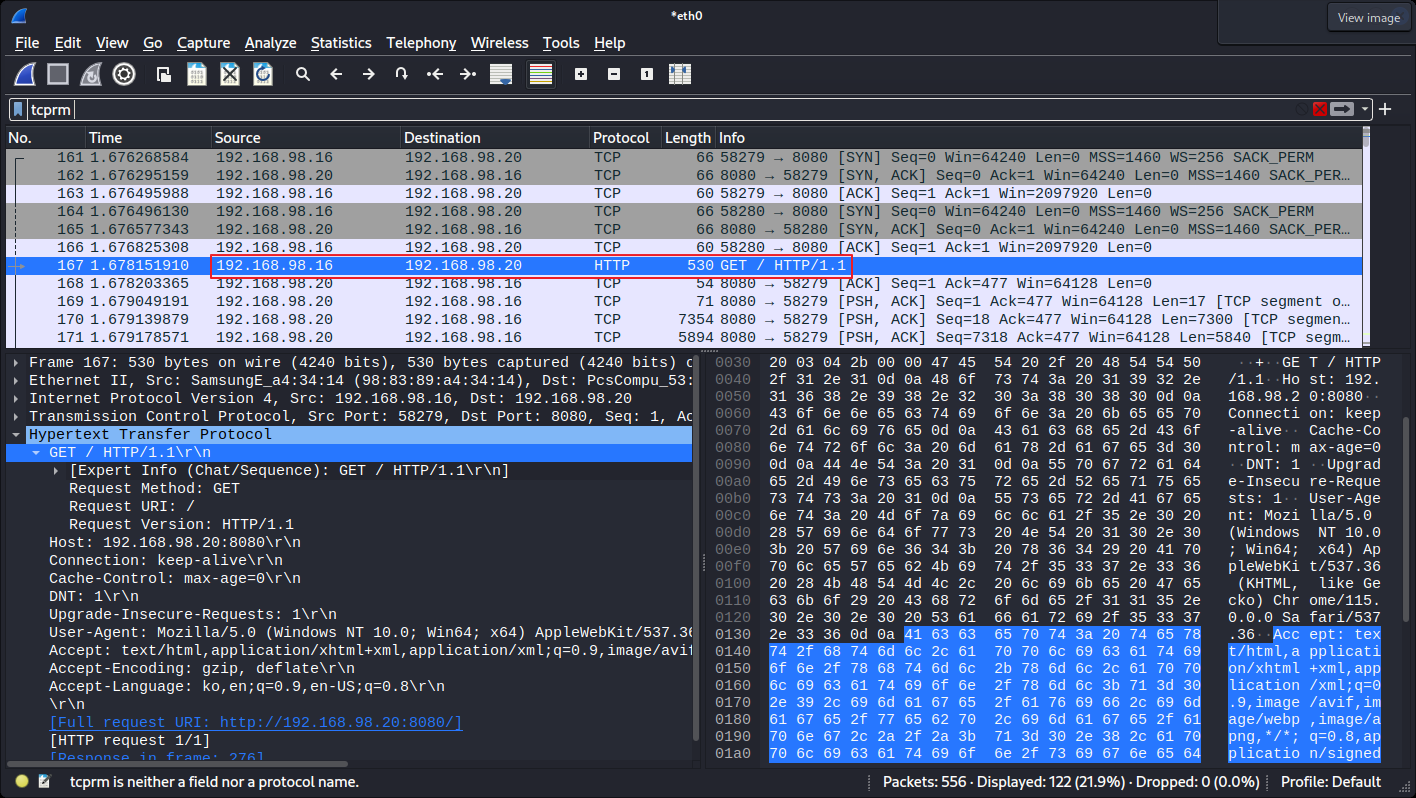This screenshot has height=798, width=1416.
Task: Follow the Full request URI hyperlink
Action: tap(257, 722)
